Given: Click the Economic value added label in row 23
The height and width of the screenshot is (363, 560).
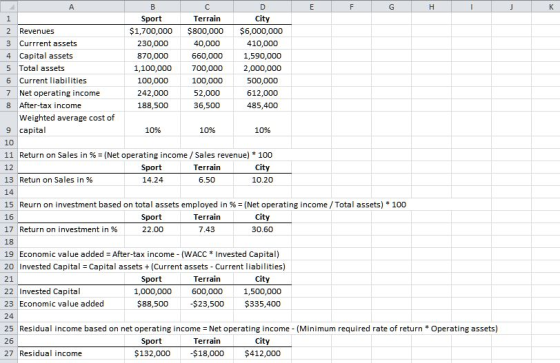Looking at the screenshot, I should (62, 304).
